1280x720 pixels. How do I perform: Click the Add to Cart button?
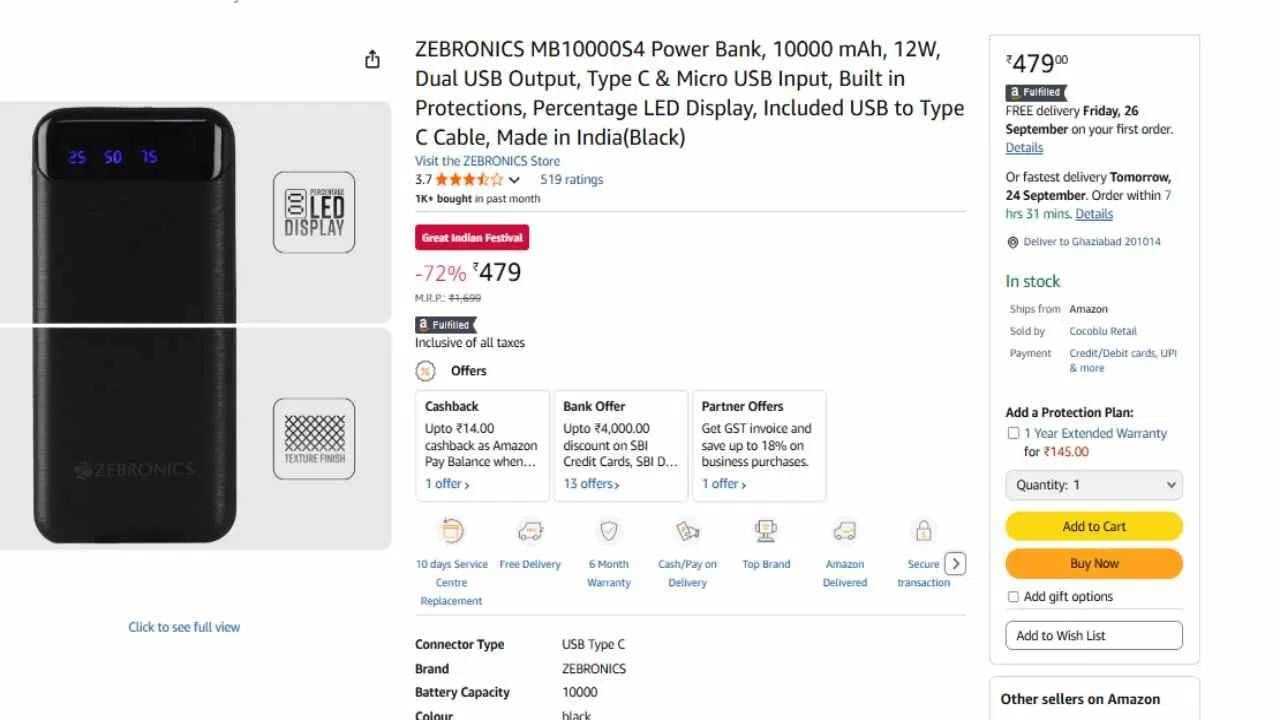click(1093, 526)
